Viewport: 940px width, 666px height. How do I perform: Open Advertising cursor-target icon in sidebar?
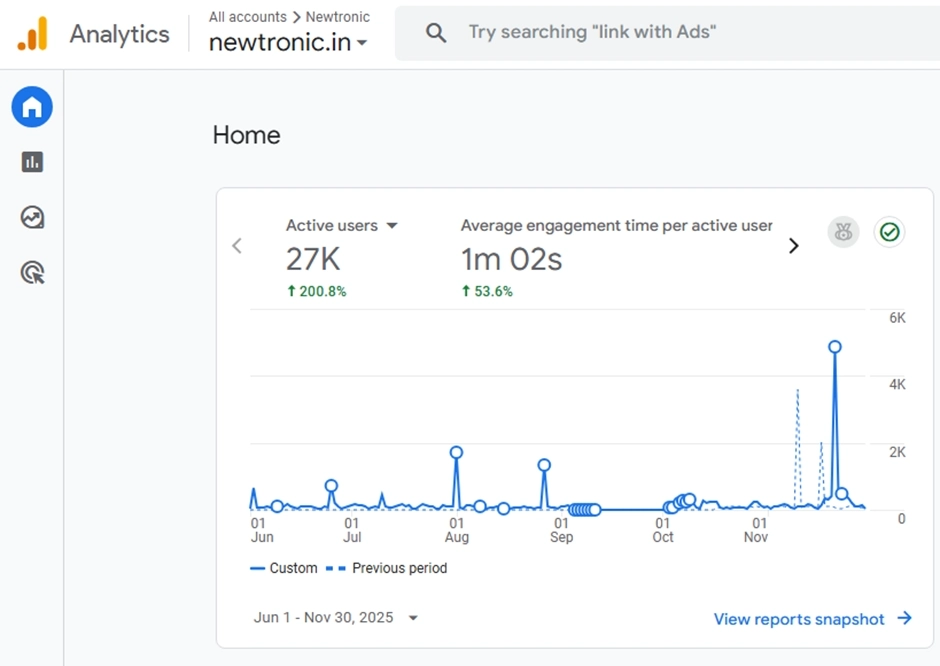[x=32, y=273]
